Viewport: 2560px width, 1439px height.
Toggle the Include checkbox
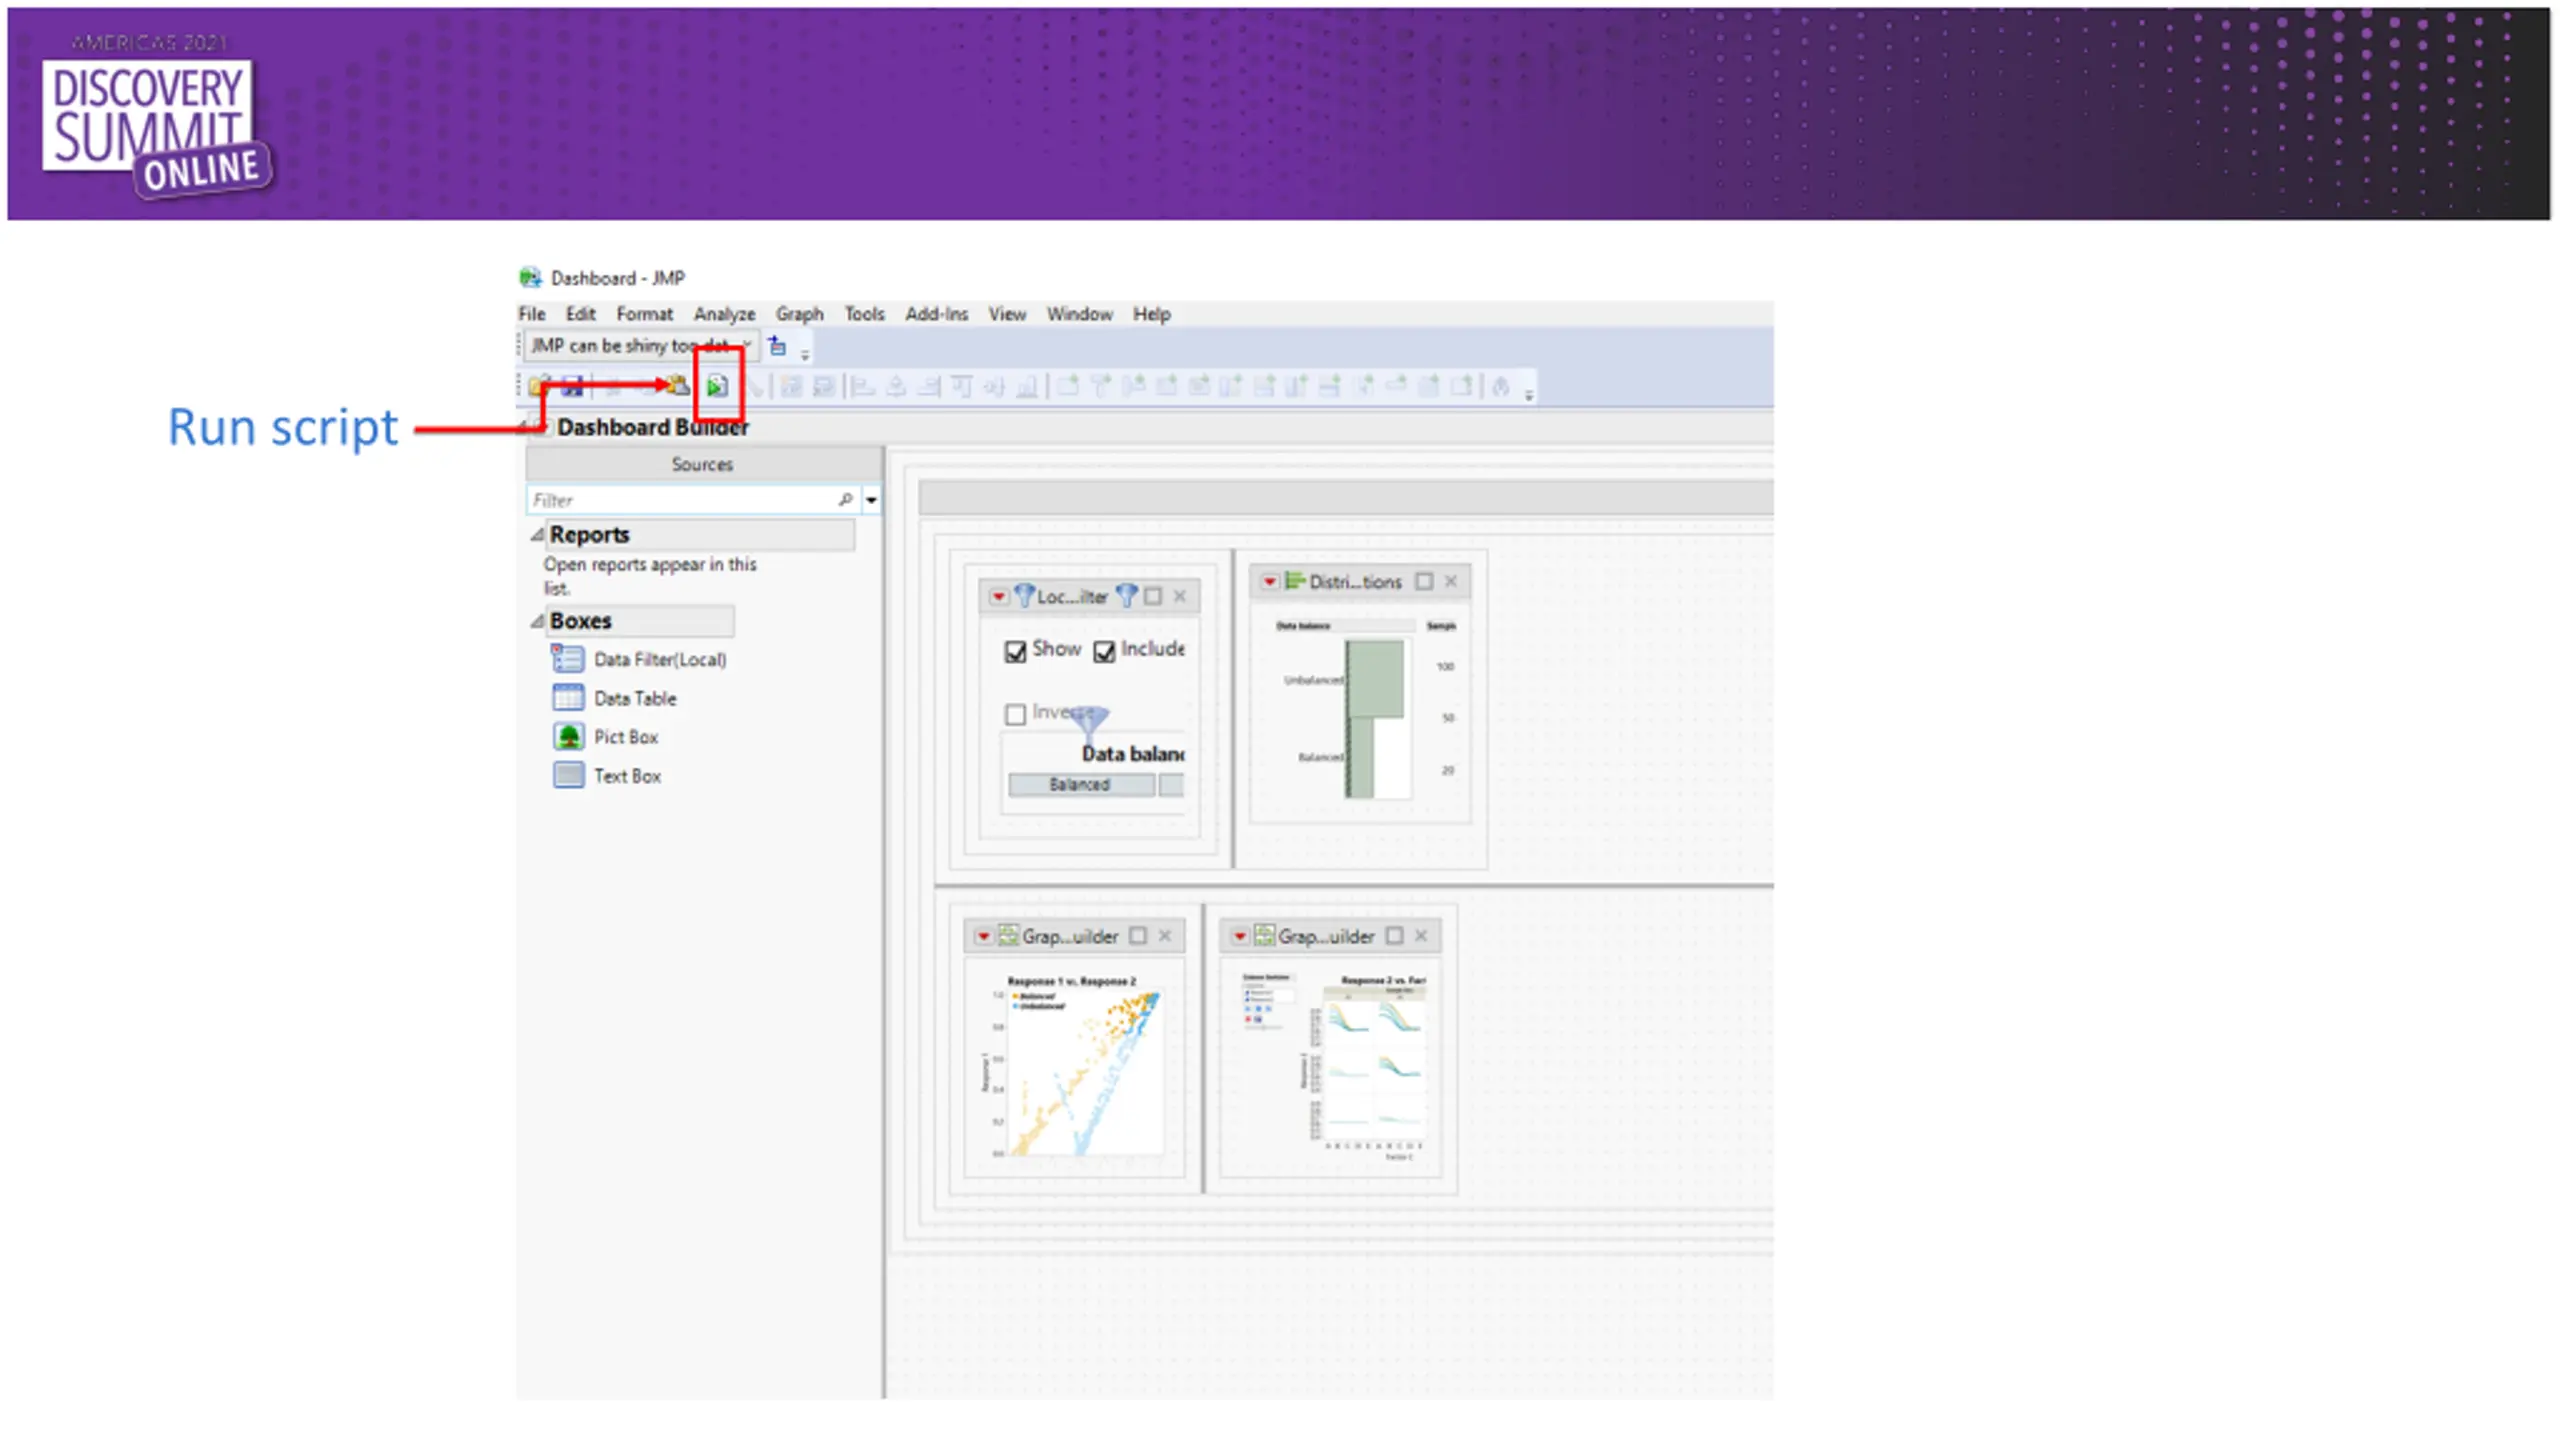[1104, 652]
